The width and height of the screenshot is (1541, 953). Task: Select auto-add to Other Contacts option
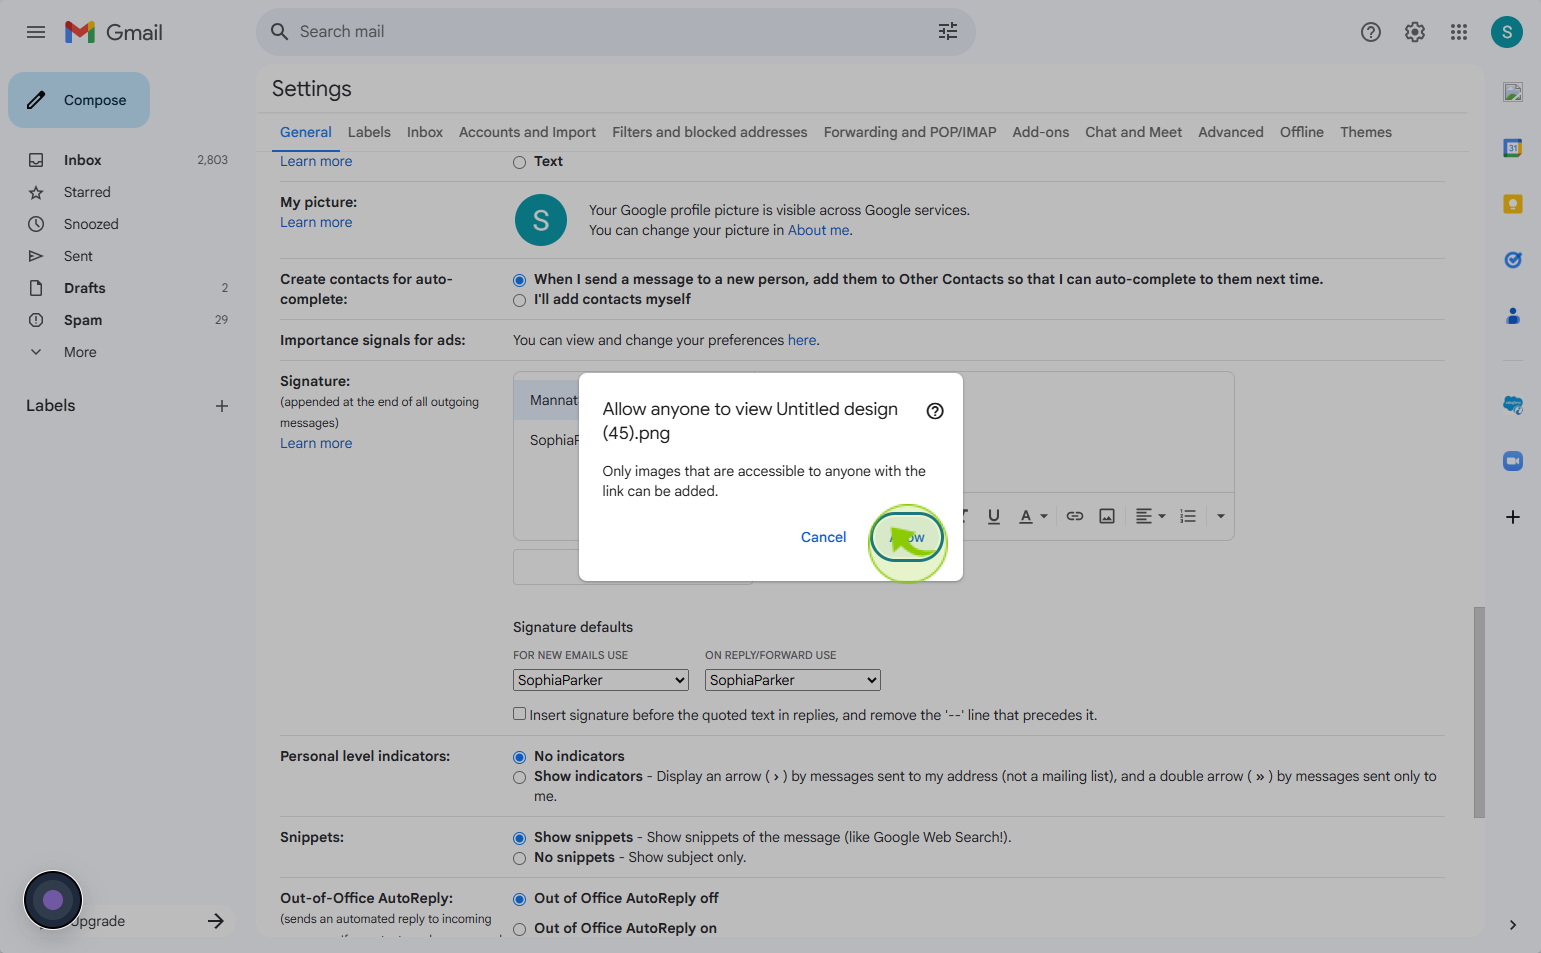[x=519, y=280]
